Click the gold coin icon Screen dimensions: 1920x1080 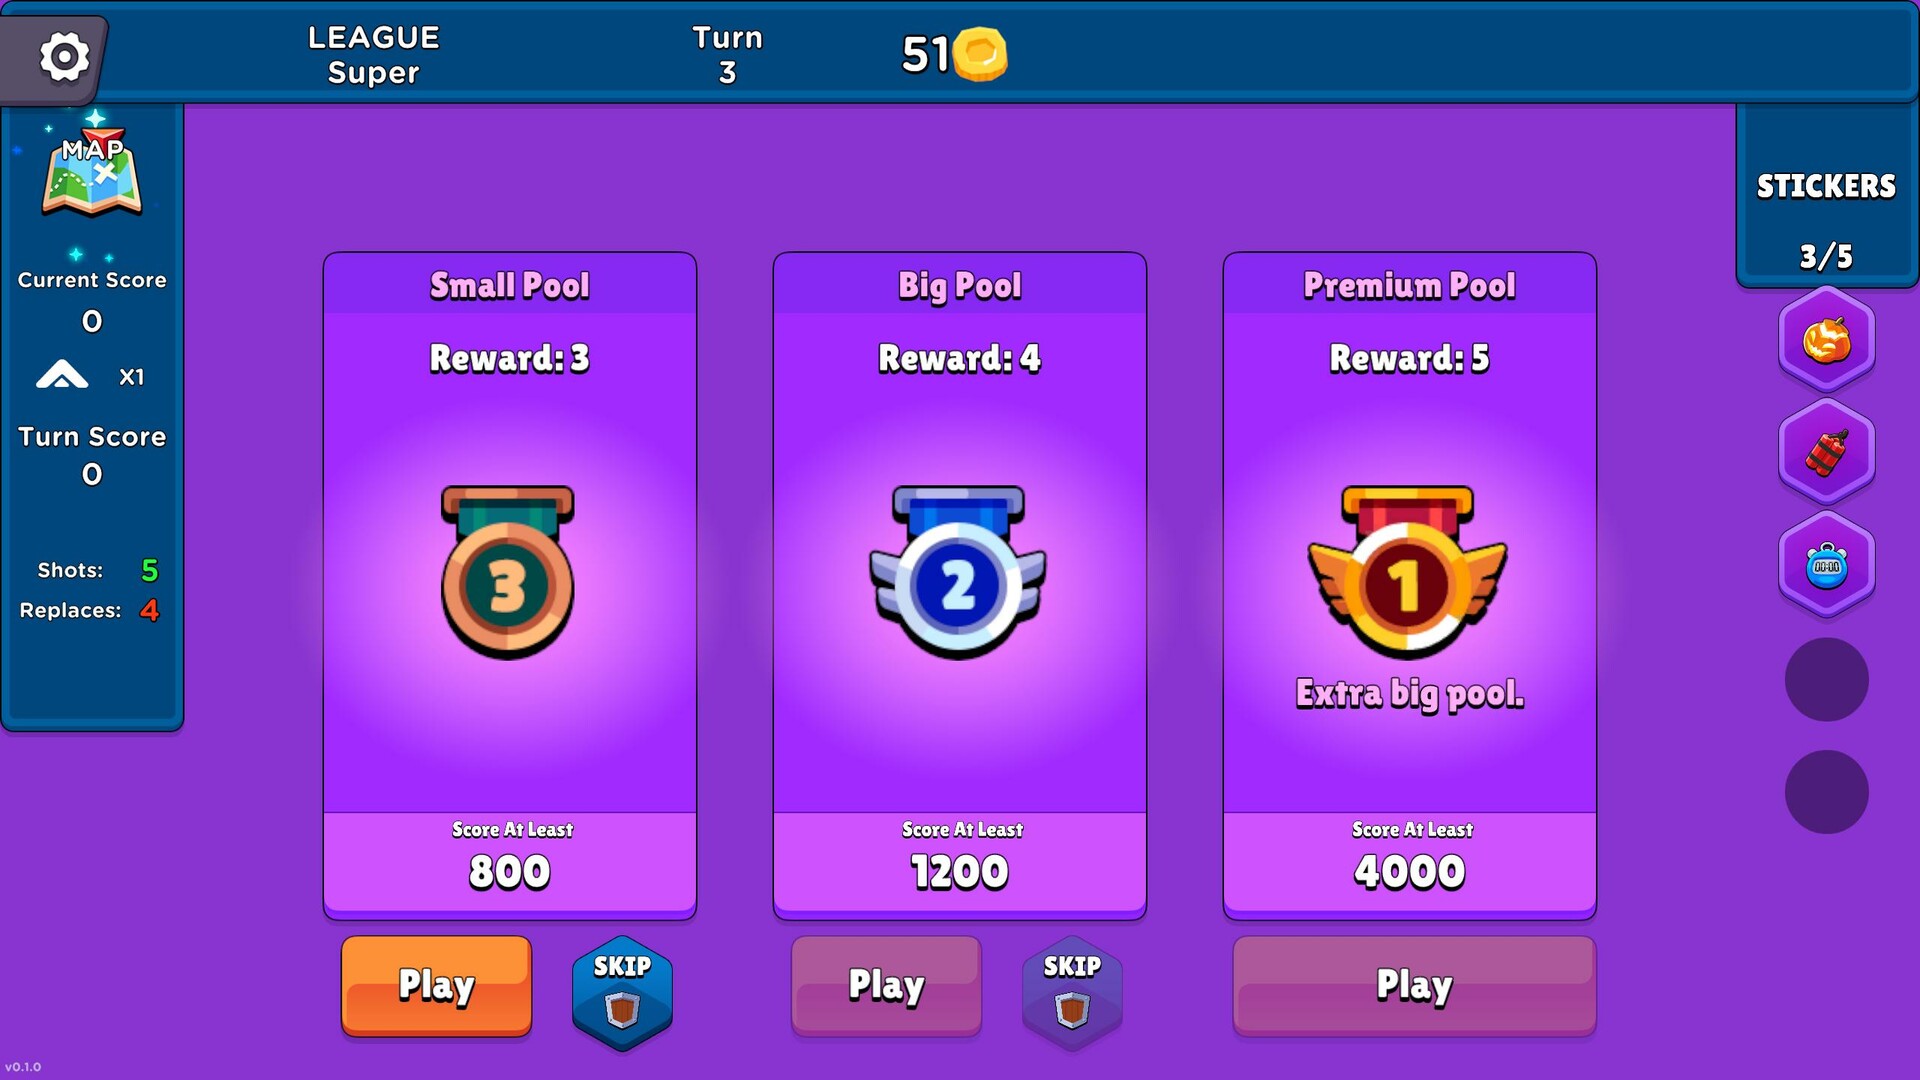click(980, 54)
